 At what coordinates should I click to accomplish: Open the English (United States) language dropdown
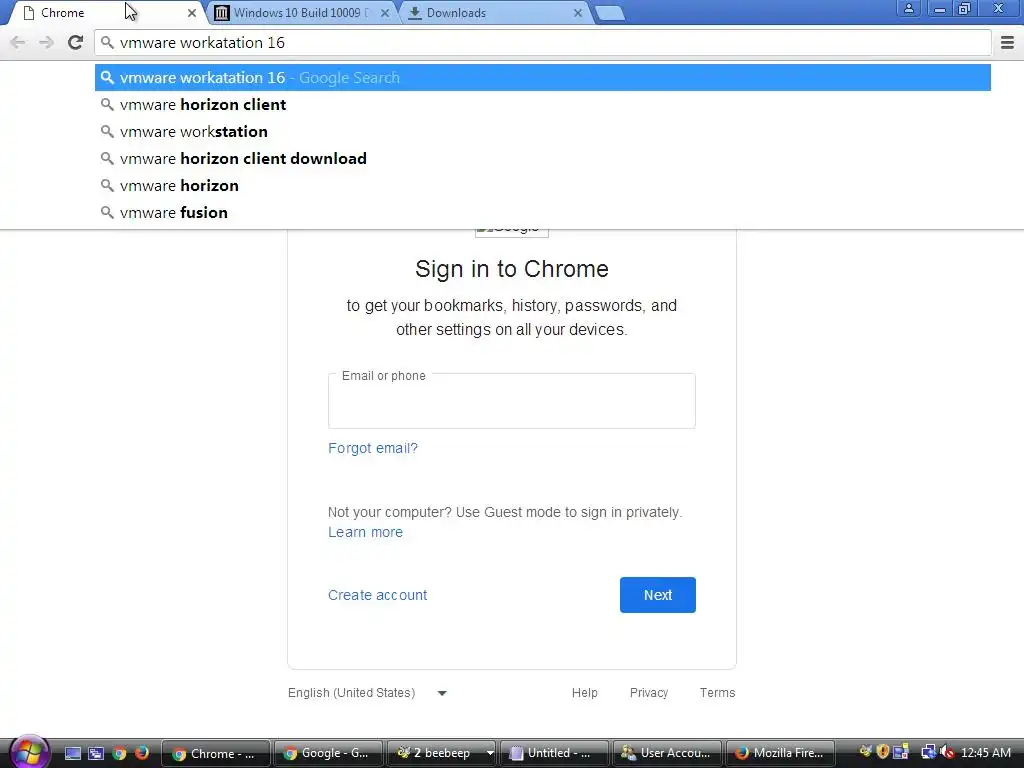(x=367, y=693)
